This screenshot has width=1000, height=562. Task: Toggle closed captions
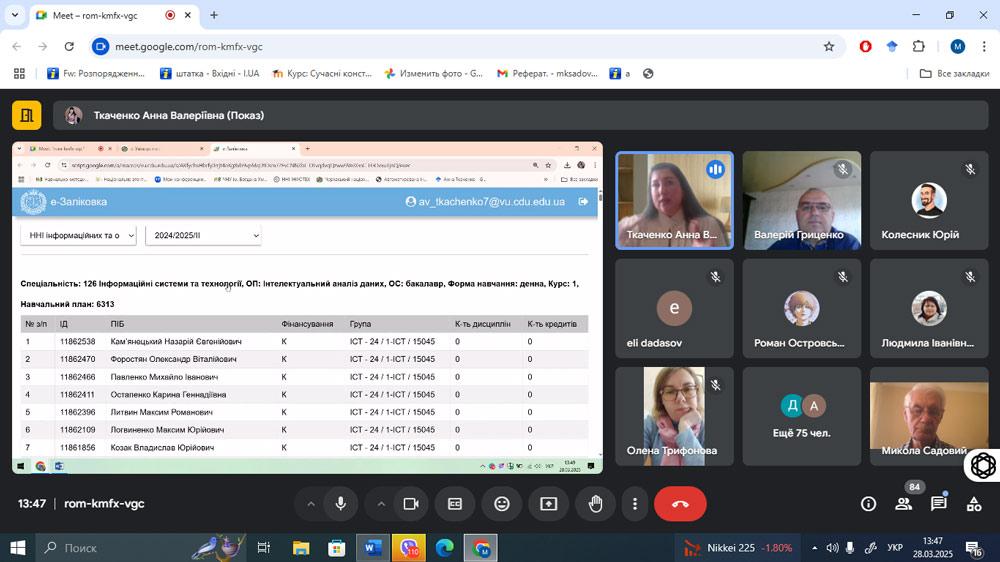click(455, 504)
